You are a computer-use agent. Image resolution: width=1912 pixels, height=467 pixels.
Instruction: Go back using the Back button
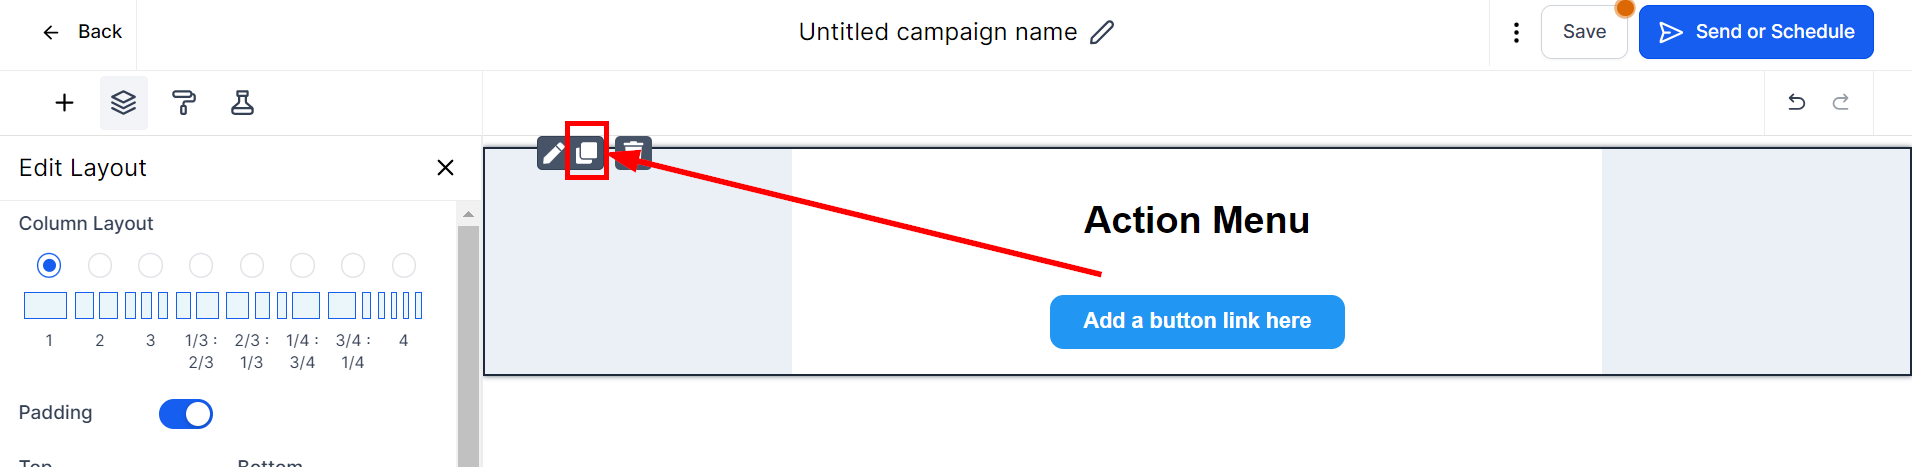click(x=82, y=32)
